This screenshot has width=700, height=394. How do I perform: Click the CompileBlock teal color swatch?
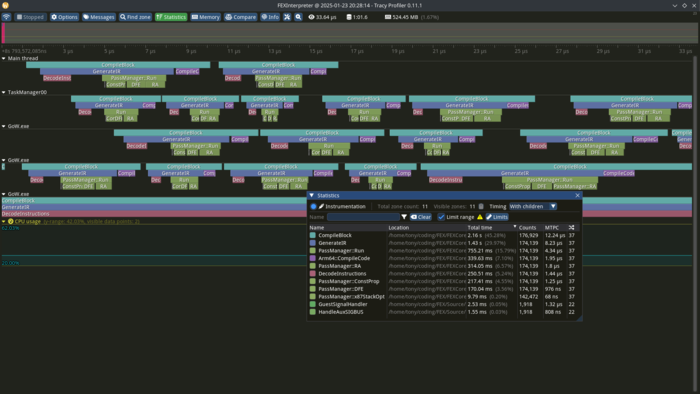(x=312, y=235)
